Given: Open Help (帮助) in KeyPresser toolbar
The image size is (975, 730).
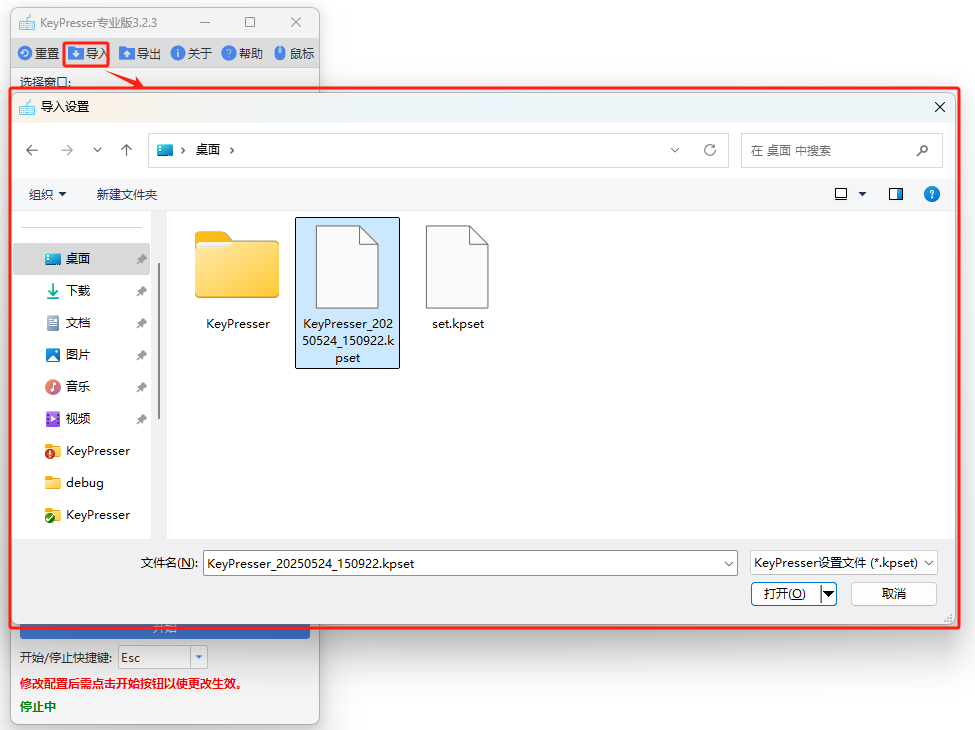Looking at the screenshot, I should tap(242, 53).
